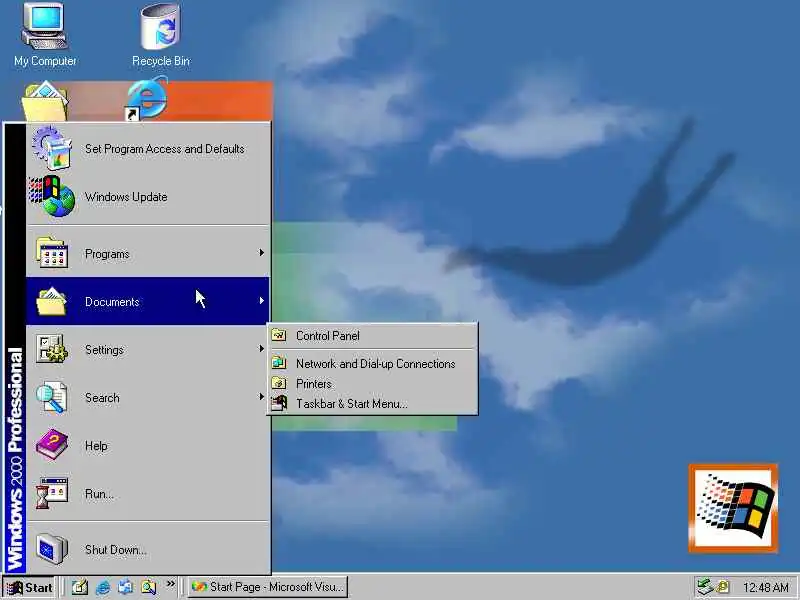
Task: Choose Documents in the Start menu
Action: [x=148, y=302]
